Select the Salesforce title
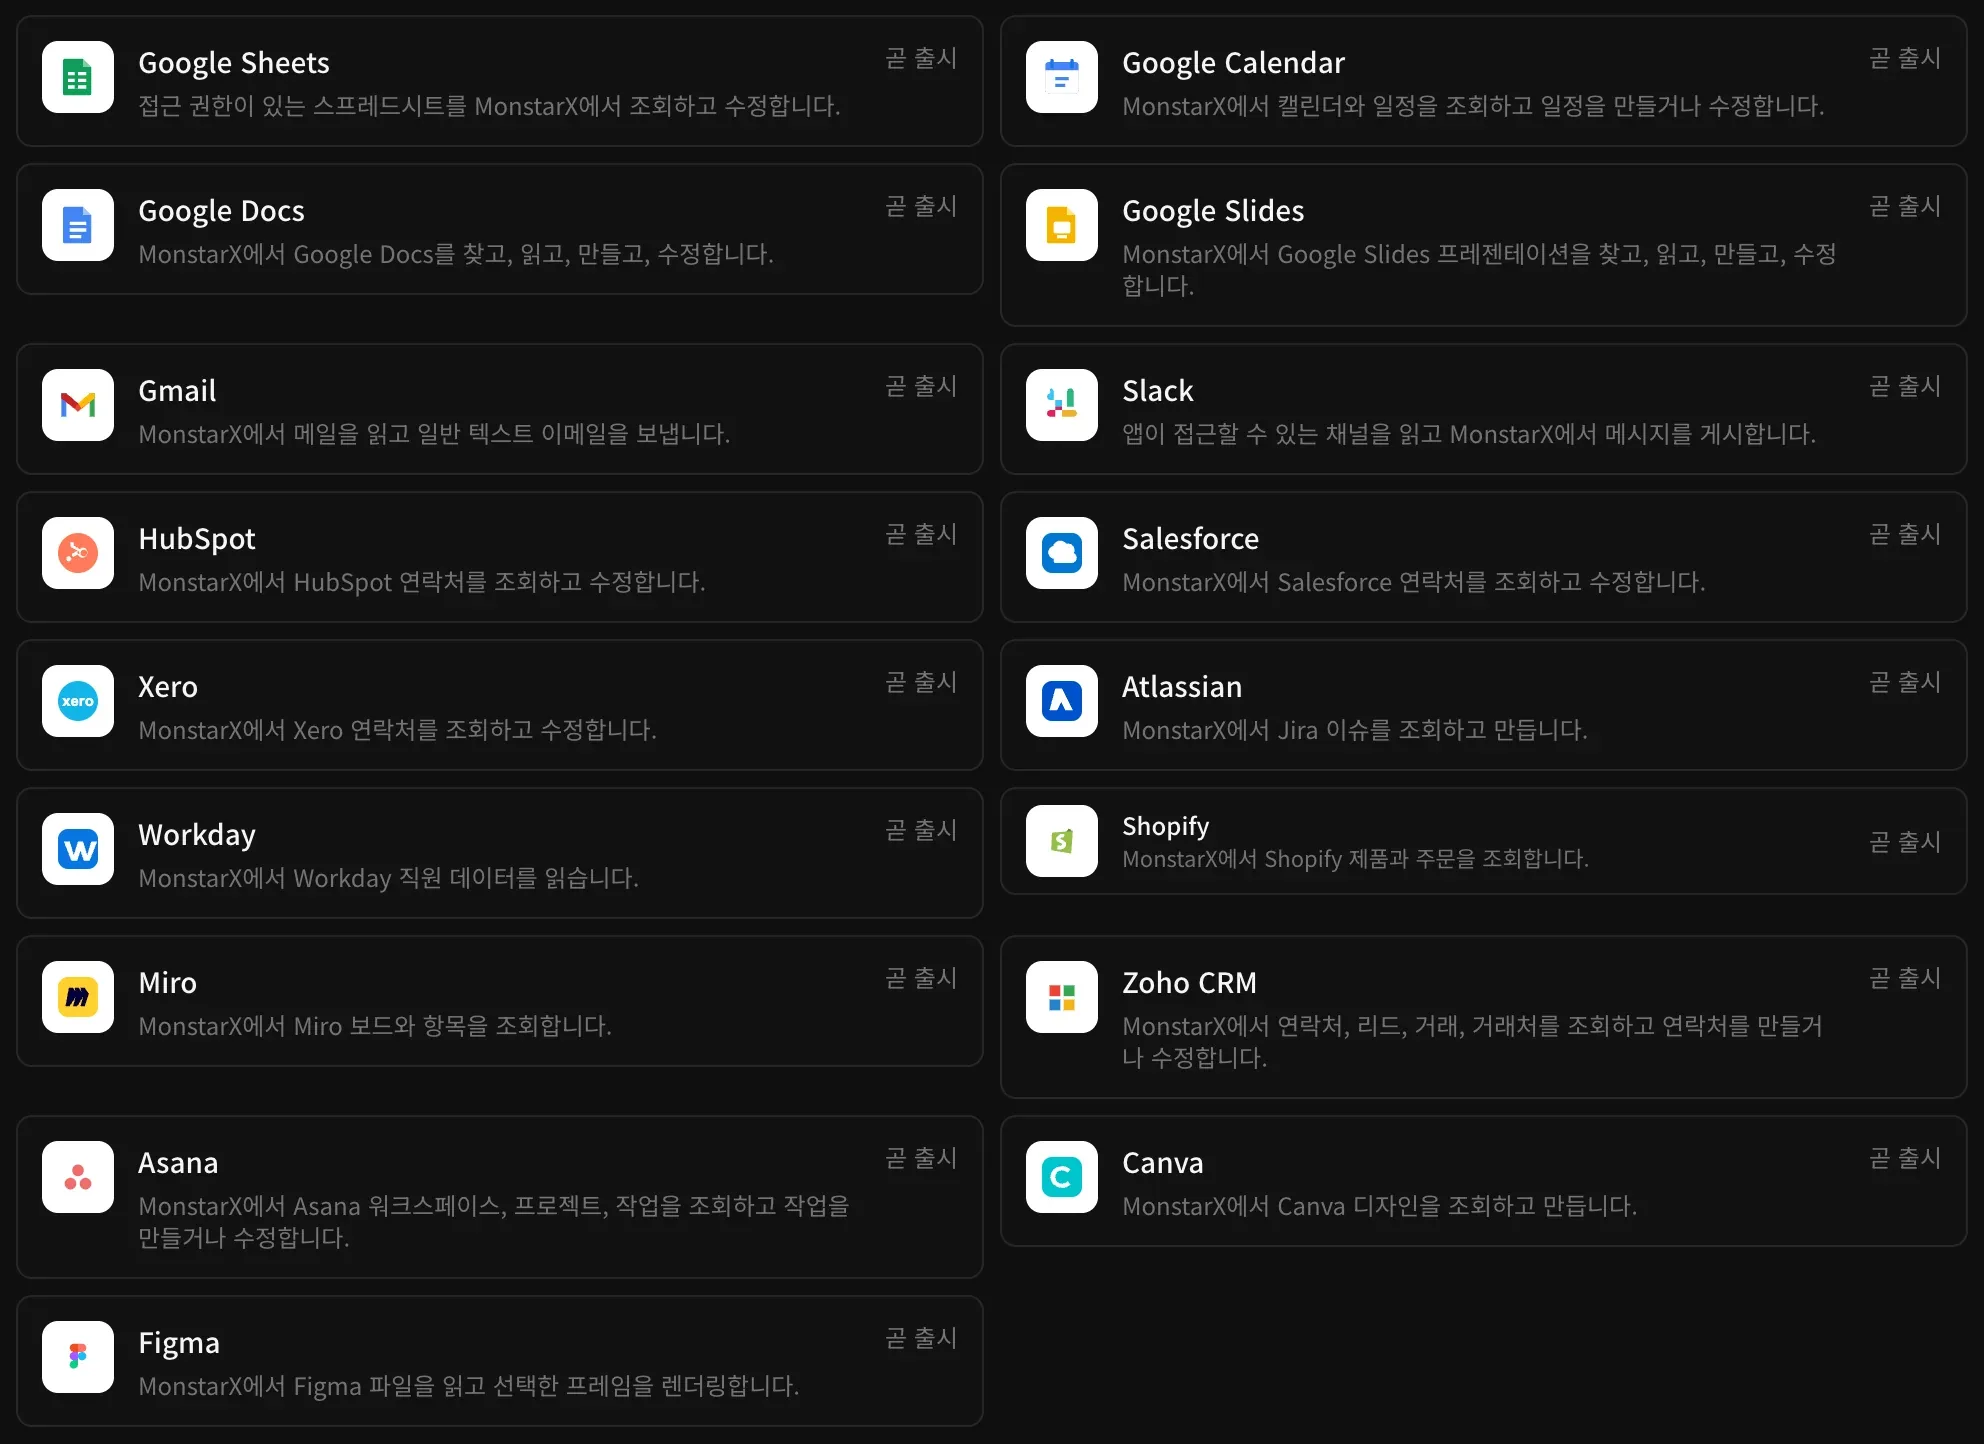Image resolution: width=1984 pixels, height=1444 pixels. tap(1190, 539)
